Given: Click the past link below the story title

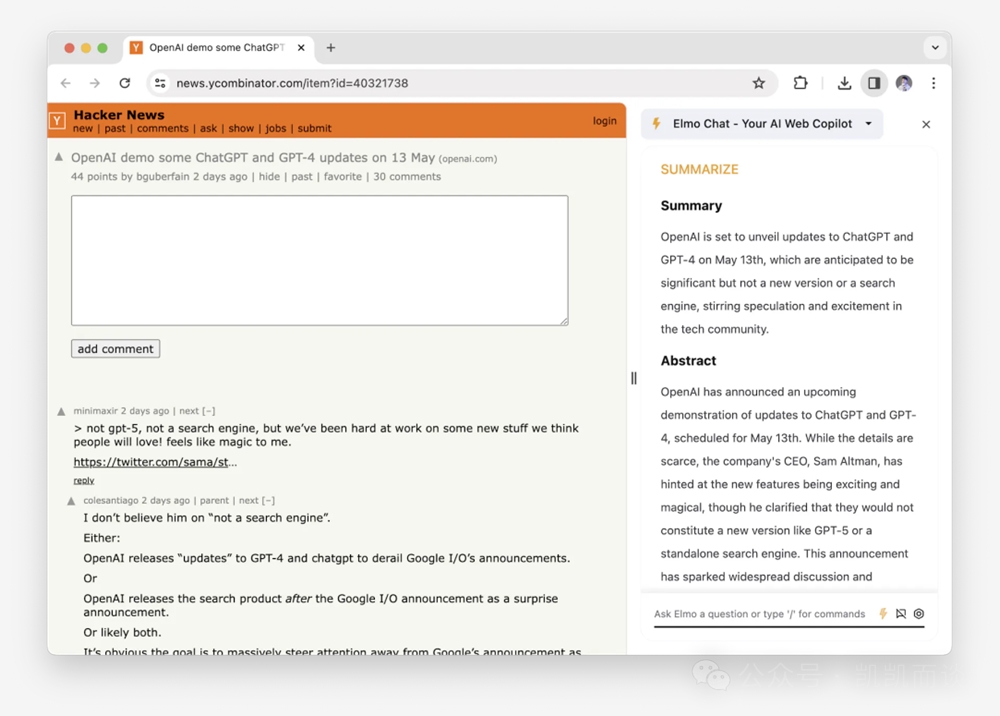Looking at the screenshot, I should tap(302, 177).
